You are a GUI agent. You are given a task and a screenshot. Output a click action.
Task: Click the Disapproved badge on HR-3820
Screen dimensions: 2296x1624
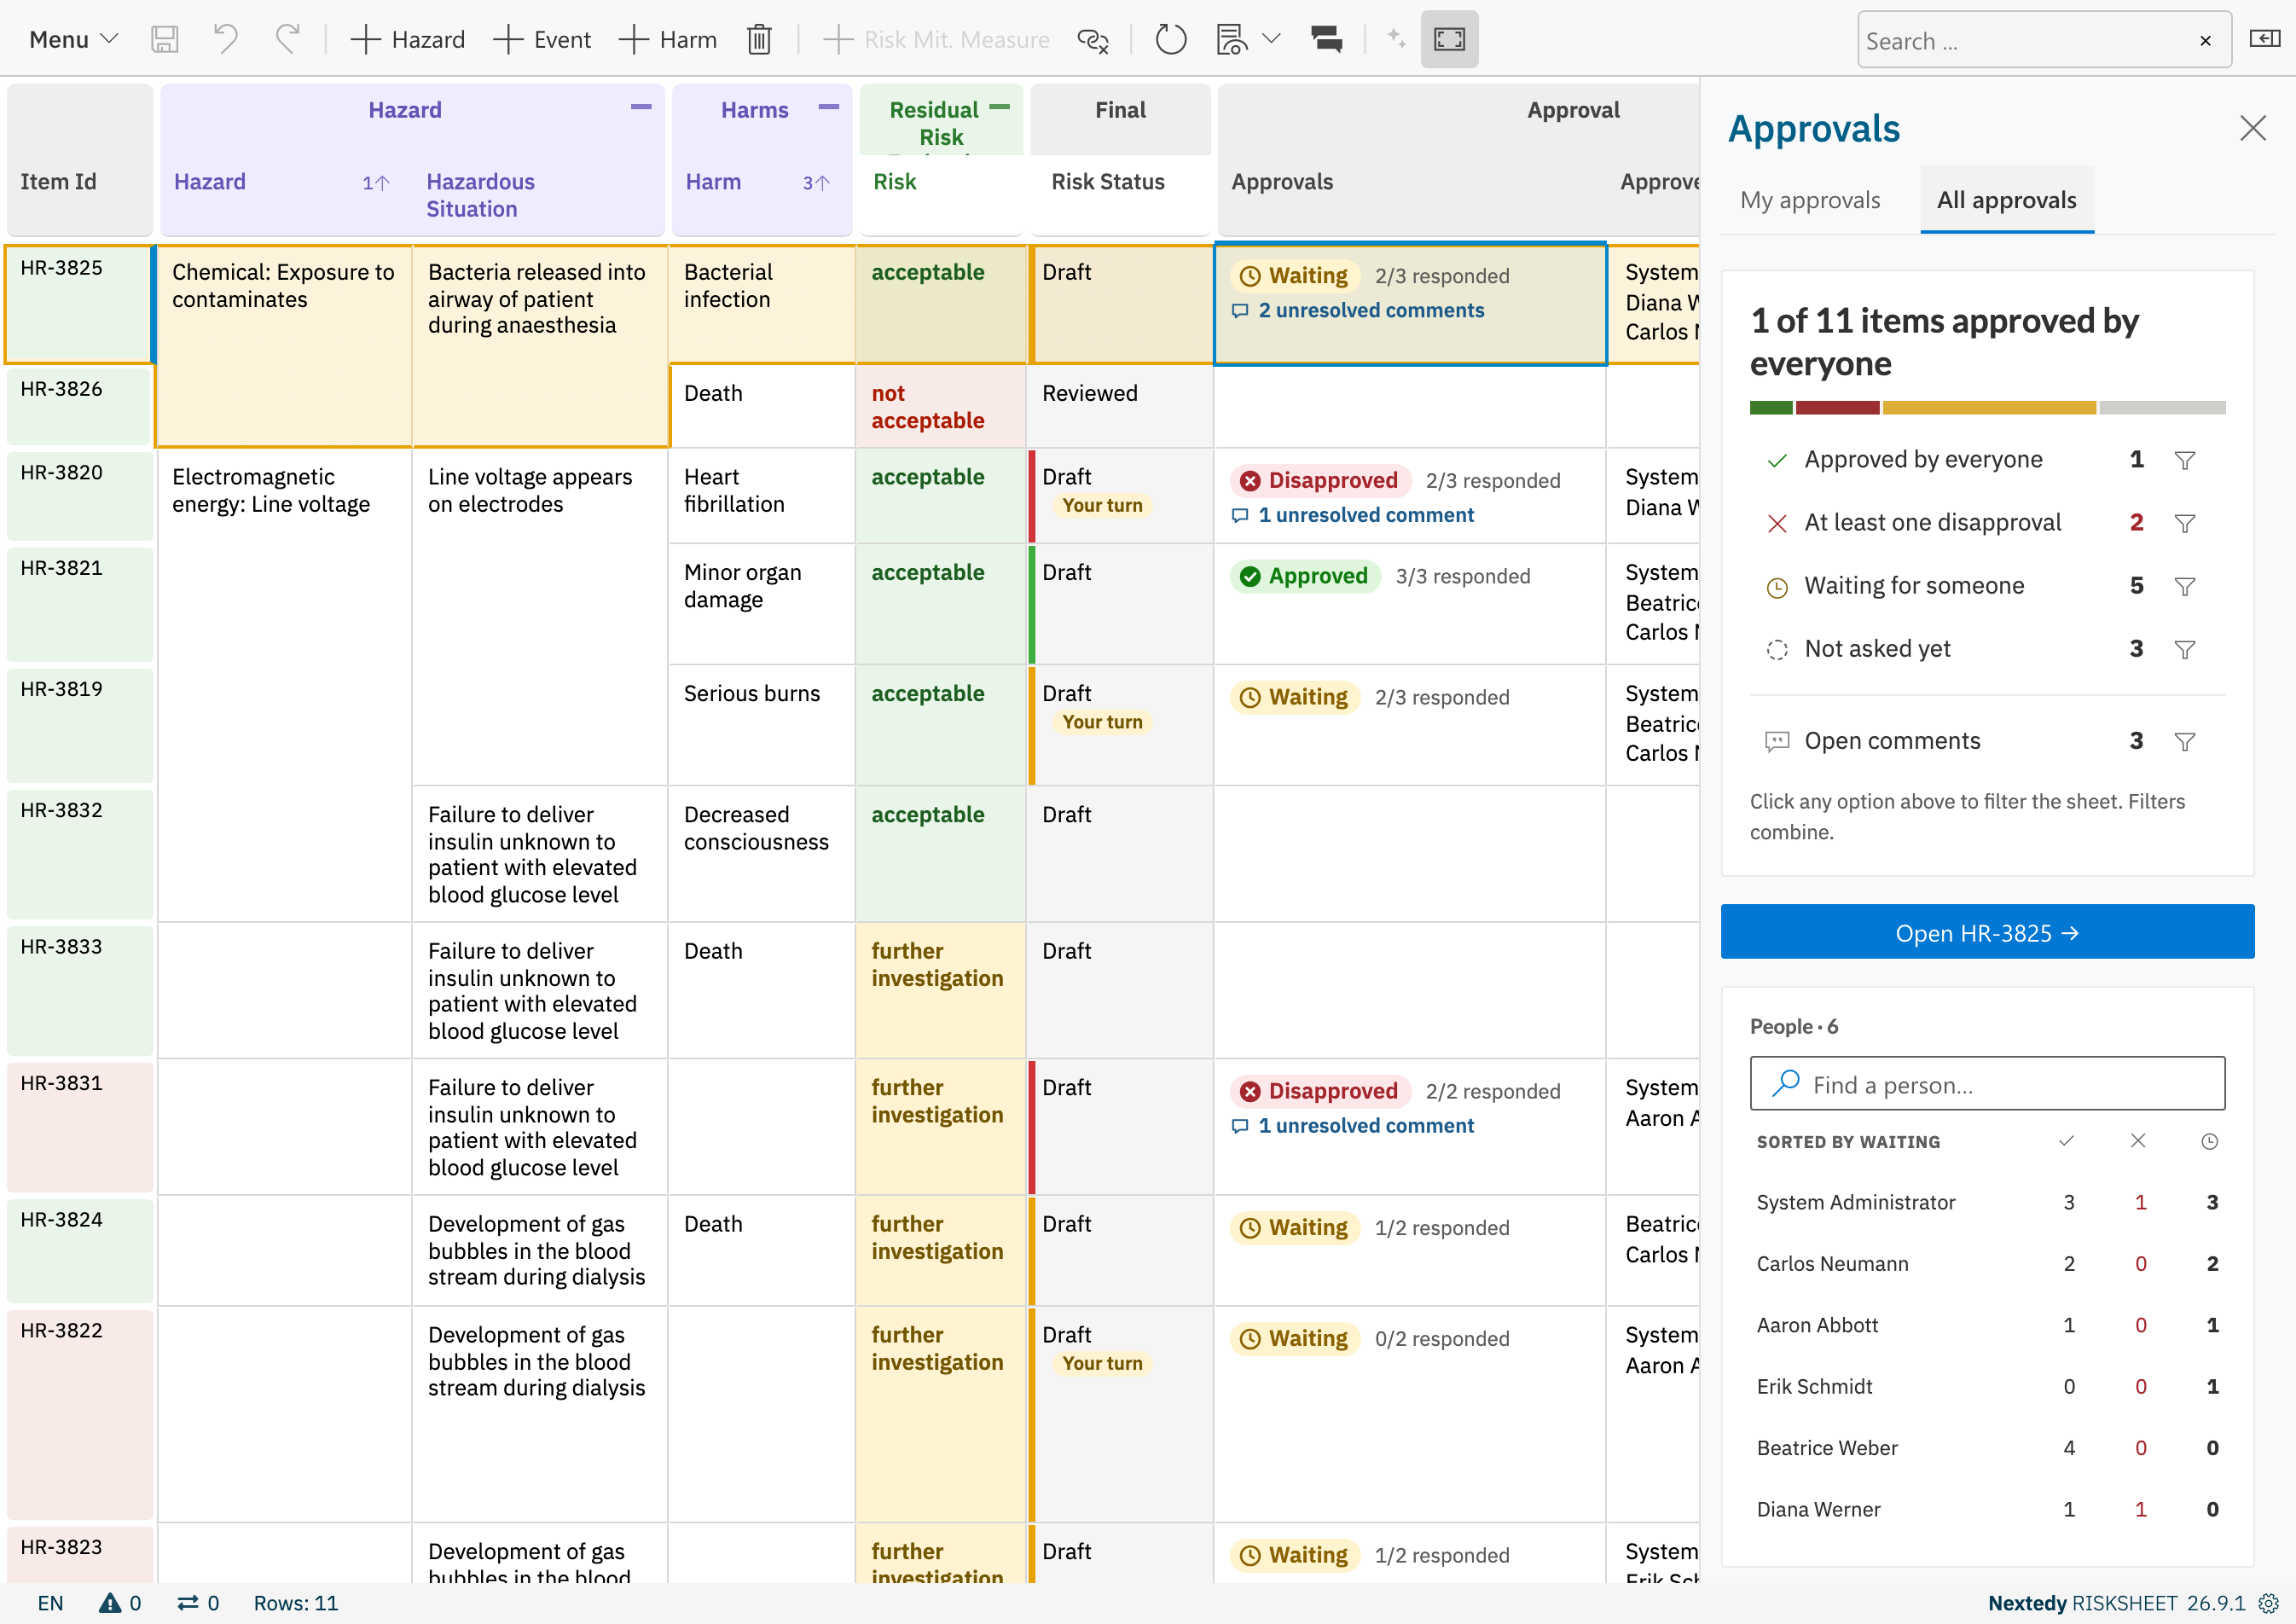tap(1320, 481)
